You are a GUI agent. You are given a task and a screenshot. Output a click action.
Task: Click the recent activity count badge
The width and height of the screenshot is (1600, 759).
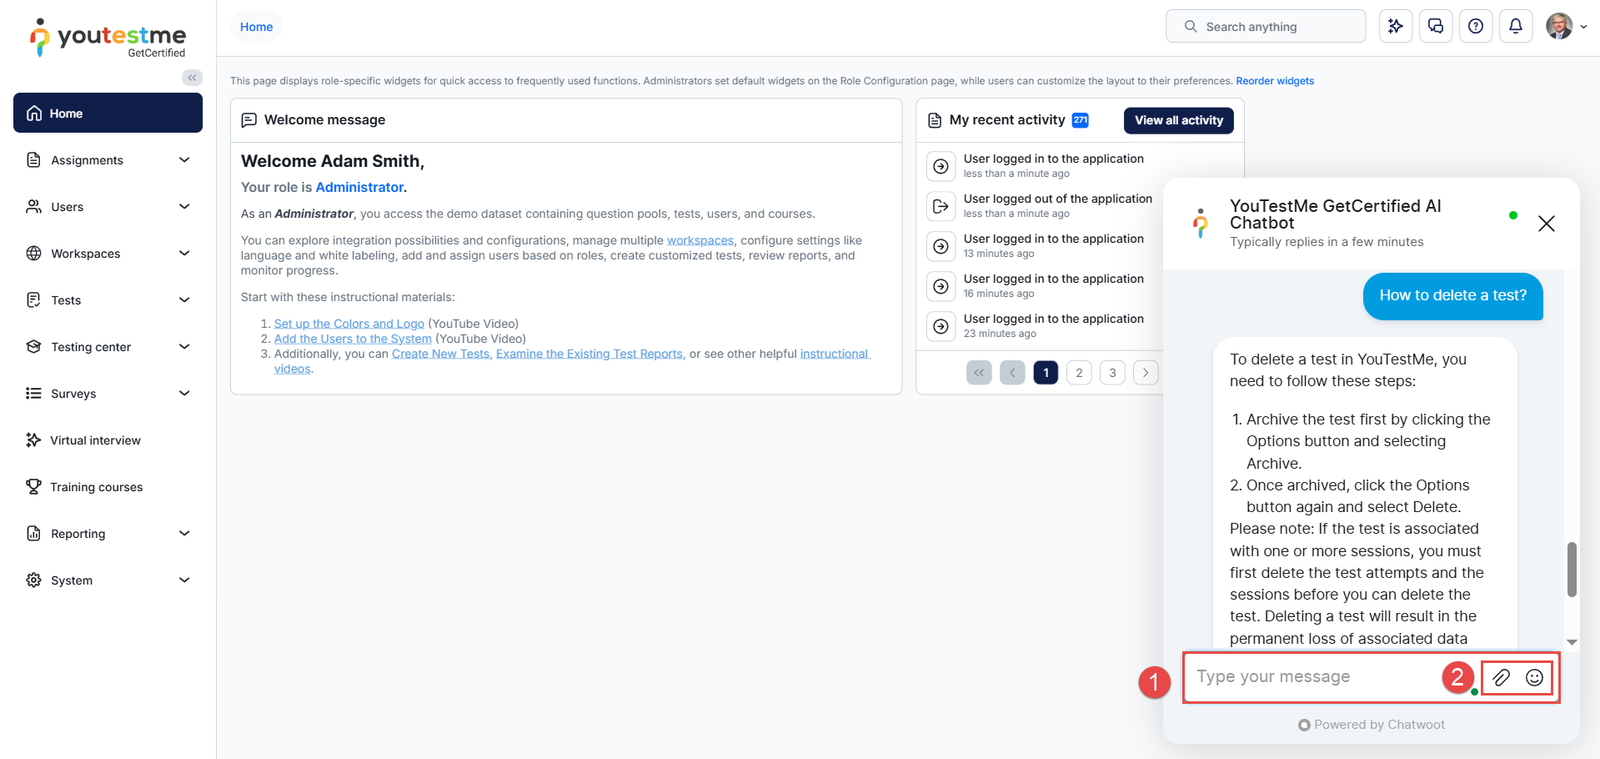tap(1080, 120)
